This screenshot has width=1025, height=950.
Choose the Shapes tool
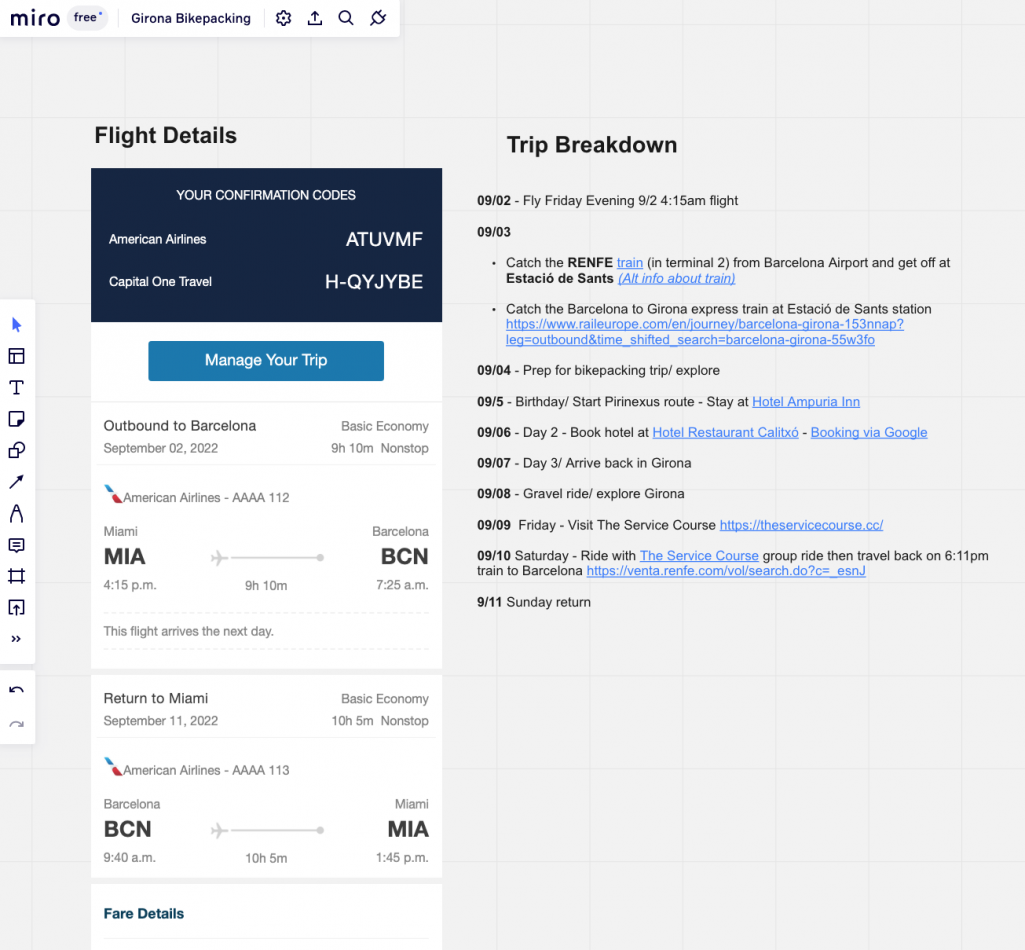[17, 450]
